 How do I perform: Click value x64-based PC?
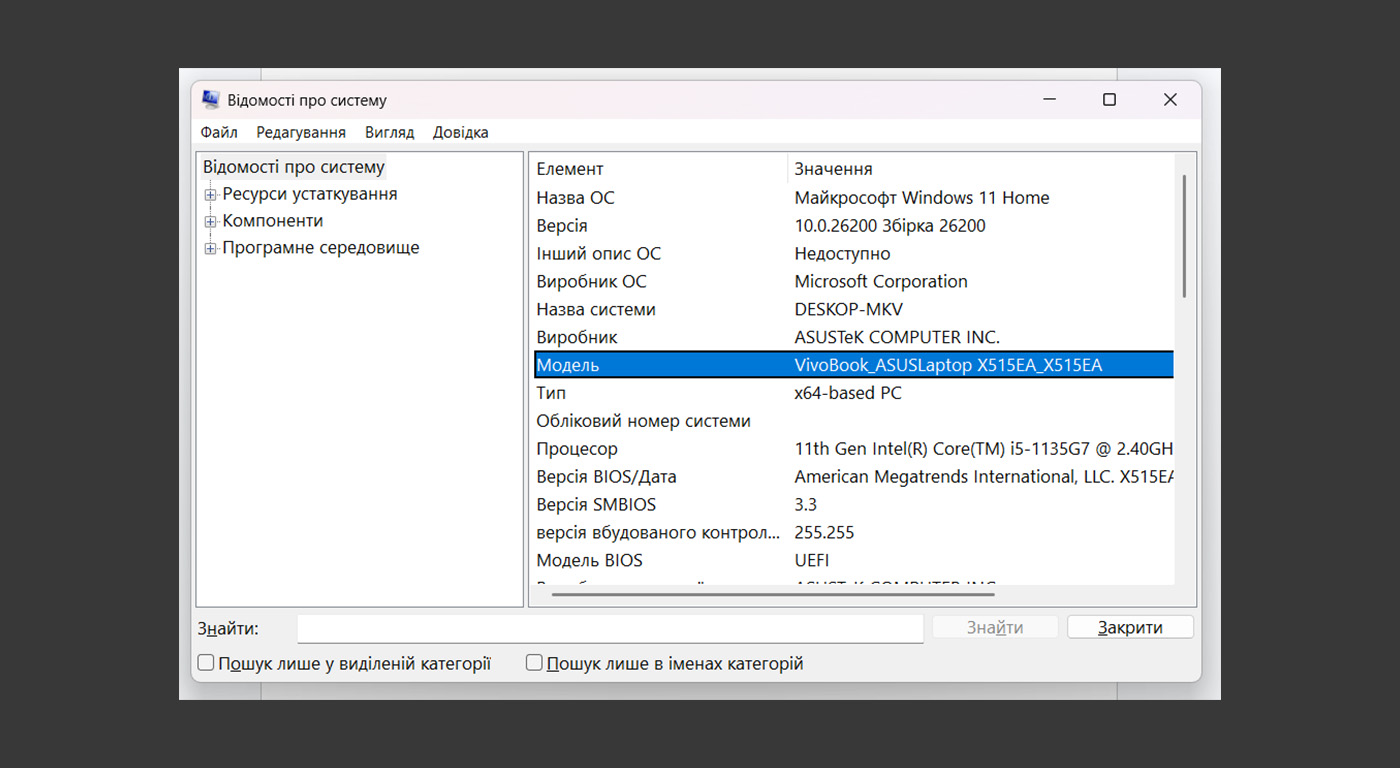tap(848, 393)
